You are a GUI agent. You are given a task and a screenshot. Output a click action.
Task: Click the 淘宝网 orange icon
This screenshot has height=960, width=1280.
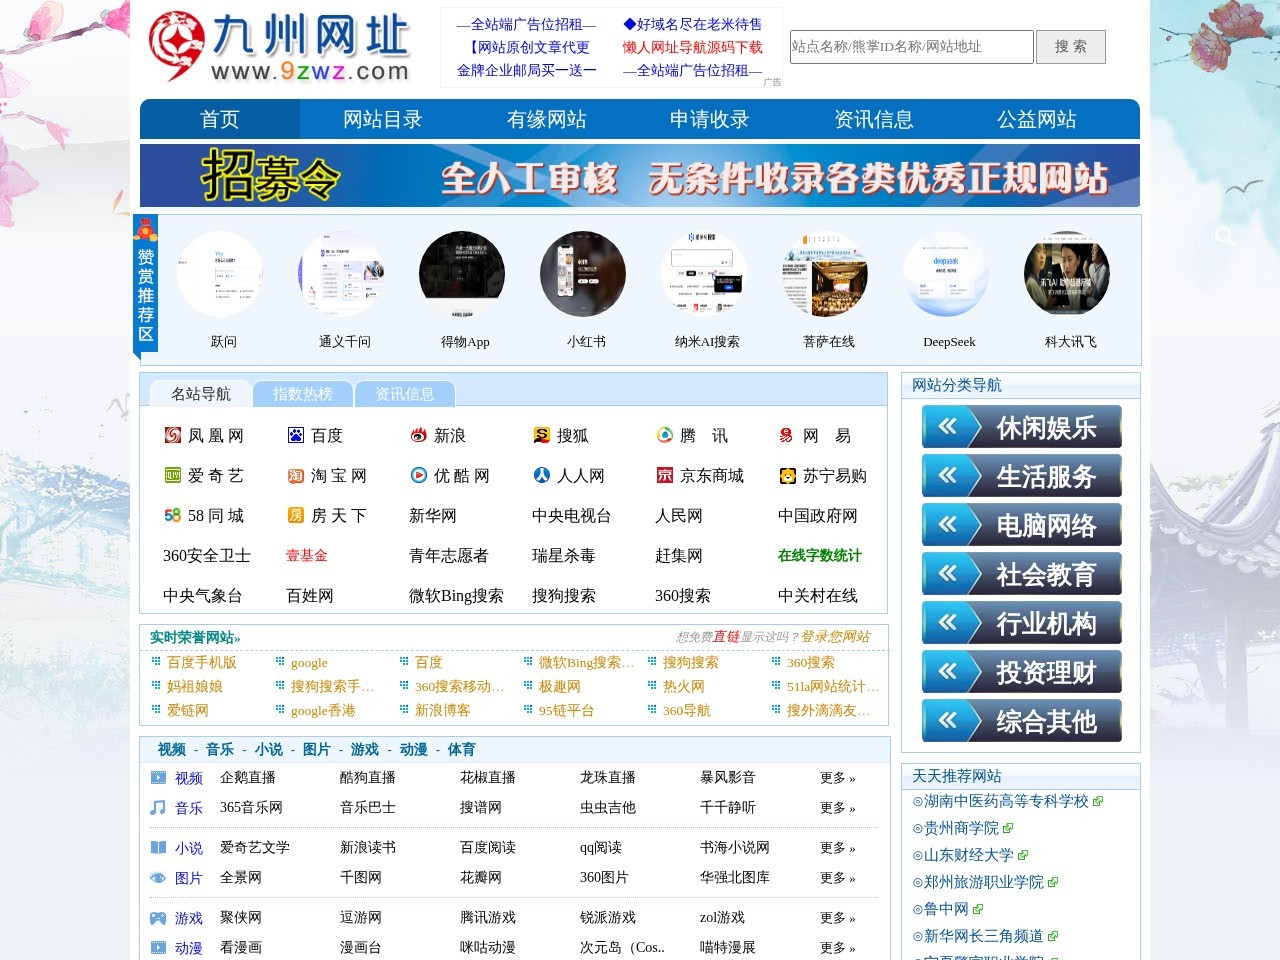pyautogui.click(x=295, y=475)
